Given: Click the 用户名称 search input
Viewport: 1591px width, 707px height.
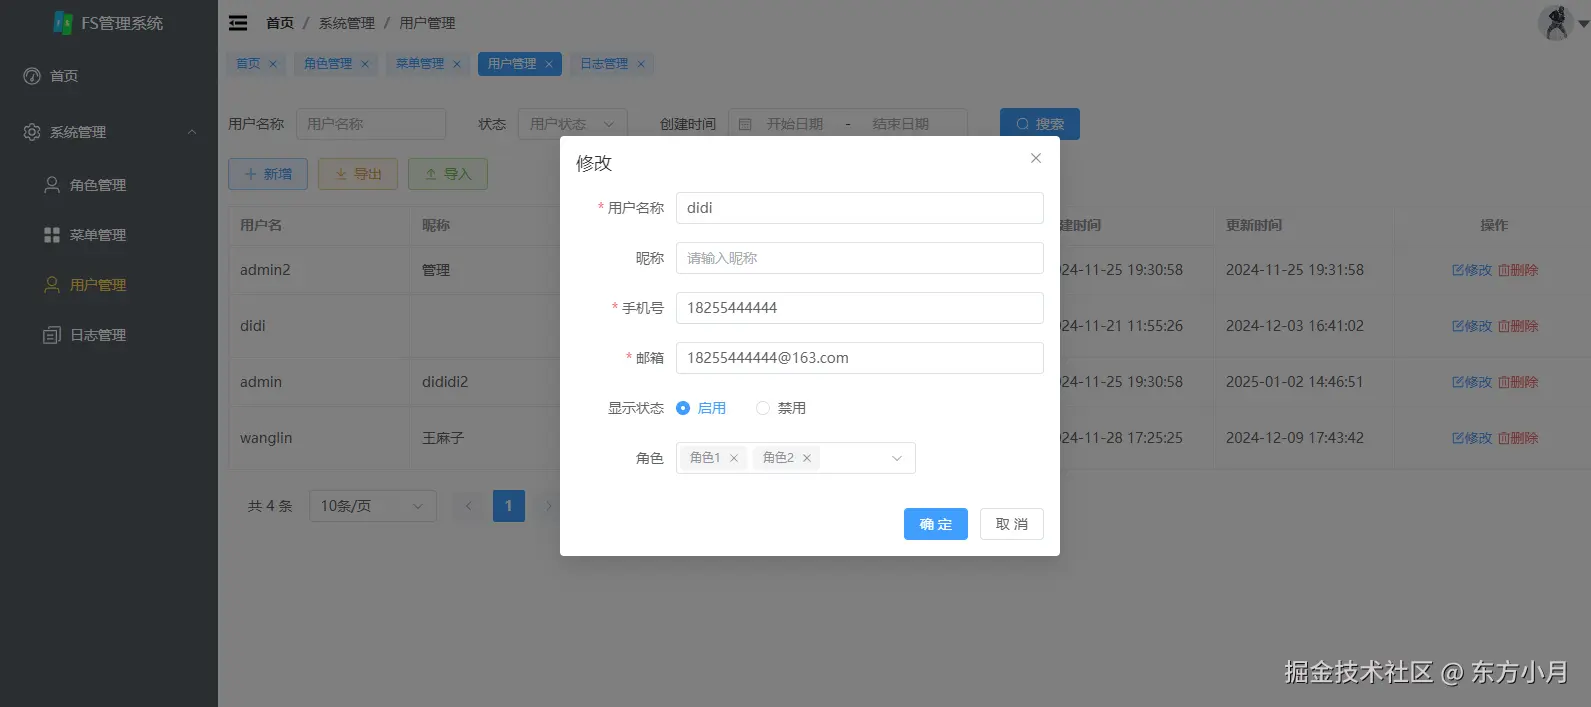Looking at the screenshot, I should [371, 124].
